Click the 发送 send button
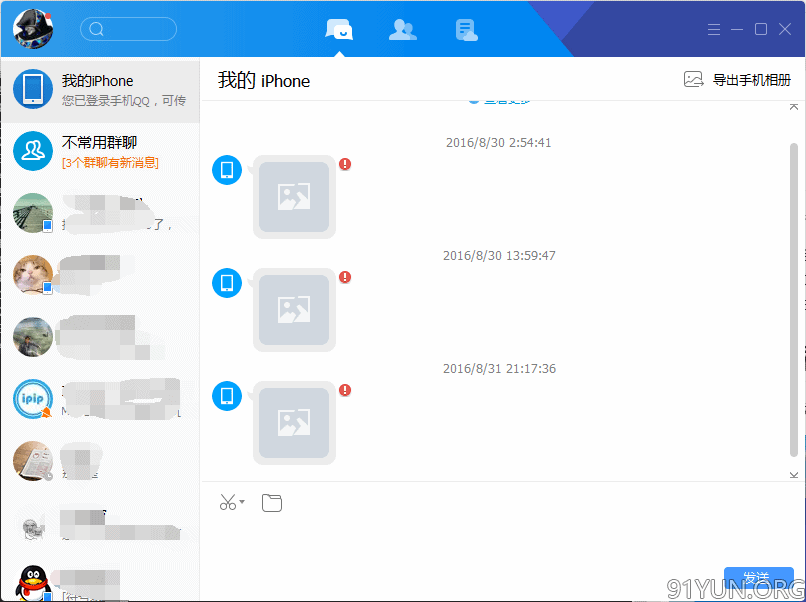The image size is (806, 602). pyautogui.click(x=758, y=580)
